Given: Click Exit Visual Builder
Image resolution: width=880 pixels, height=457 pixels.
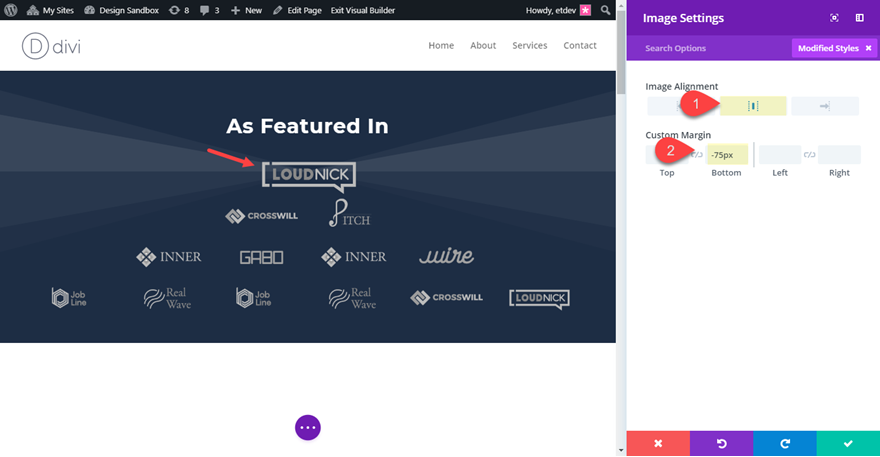Looking at the screenshot, I should 363,10.
